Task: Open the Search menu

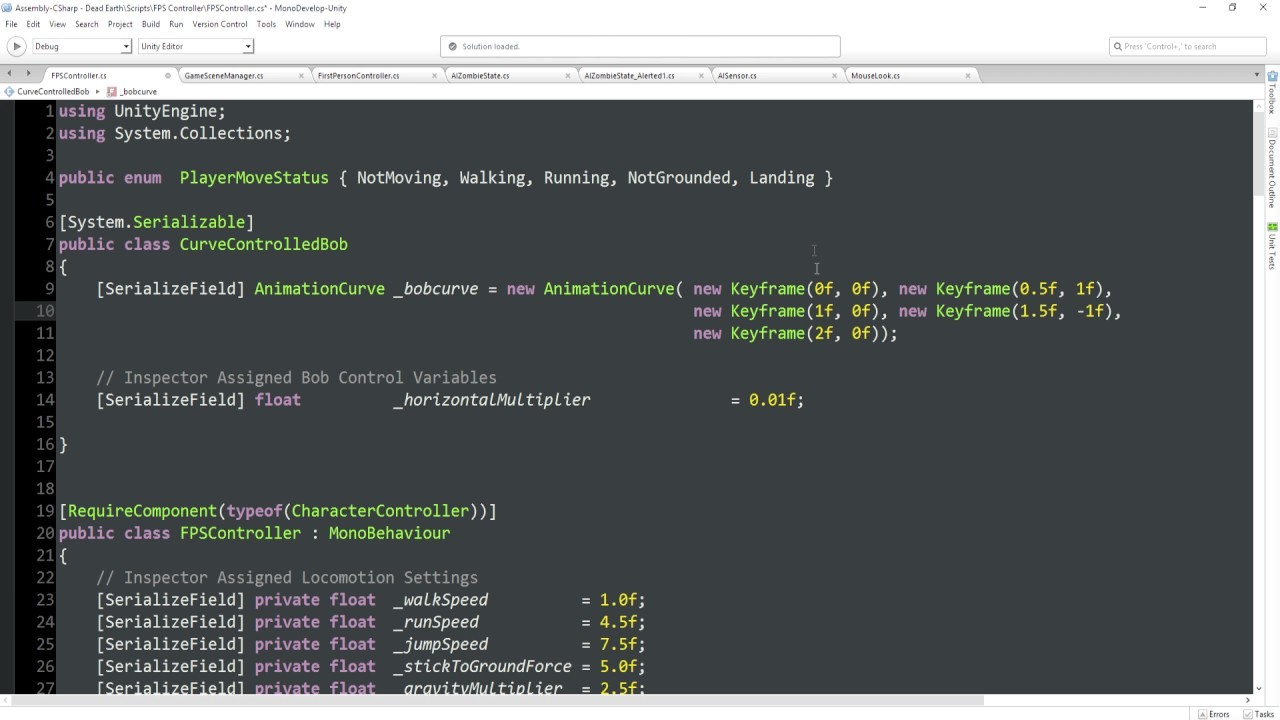Action: [87, 24]
